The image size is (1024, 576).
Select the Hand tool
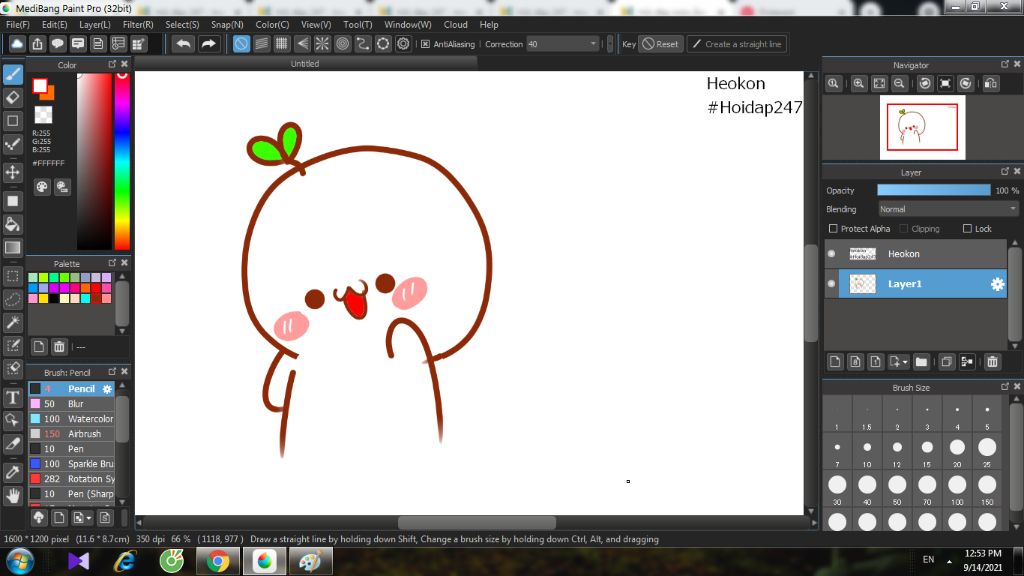click(x=12, y=496)
